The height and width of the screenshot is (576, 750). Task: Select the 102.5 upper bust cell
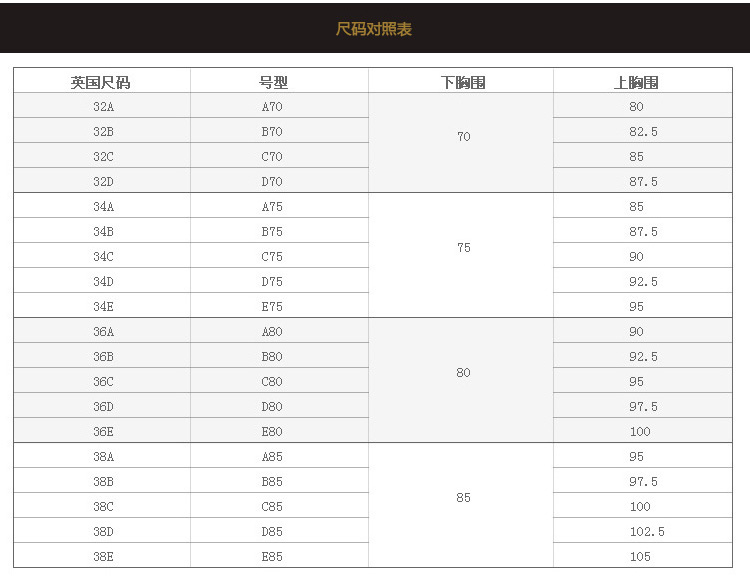tap(646, 531)
